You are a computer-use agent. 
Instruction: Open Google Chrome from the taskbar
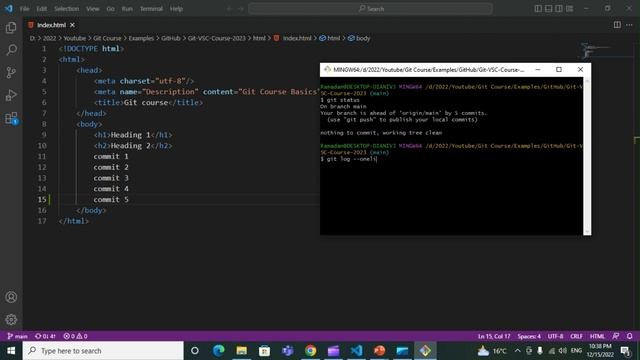(x=311, y=351)
